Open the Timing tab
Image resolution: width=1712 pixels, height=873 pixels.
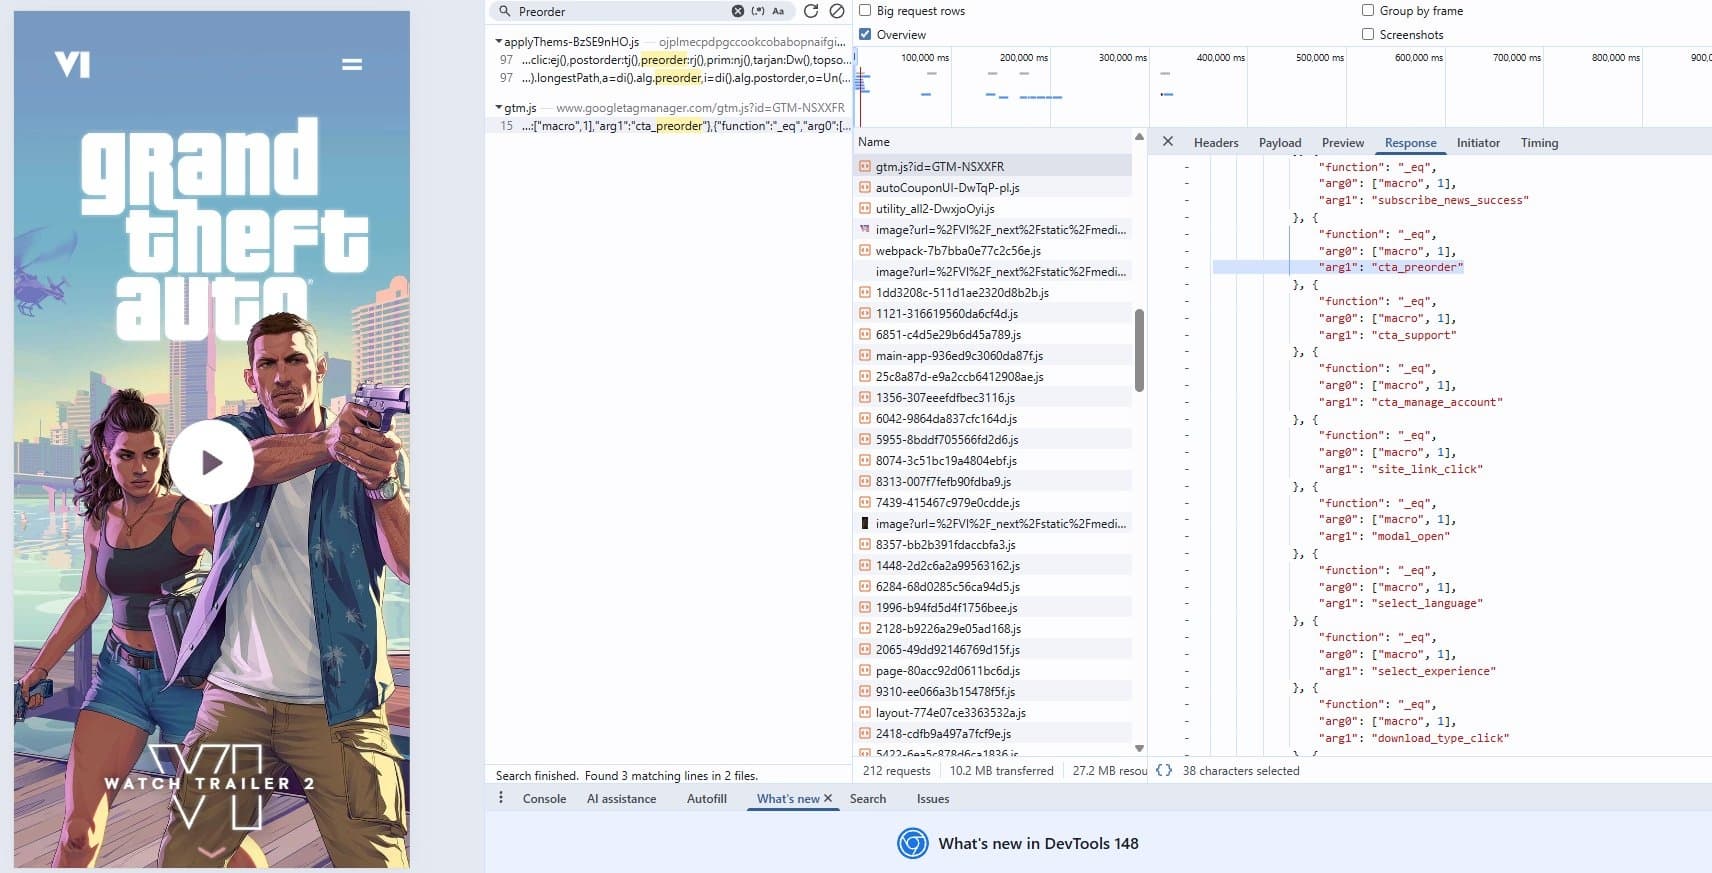[1539, 143]
